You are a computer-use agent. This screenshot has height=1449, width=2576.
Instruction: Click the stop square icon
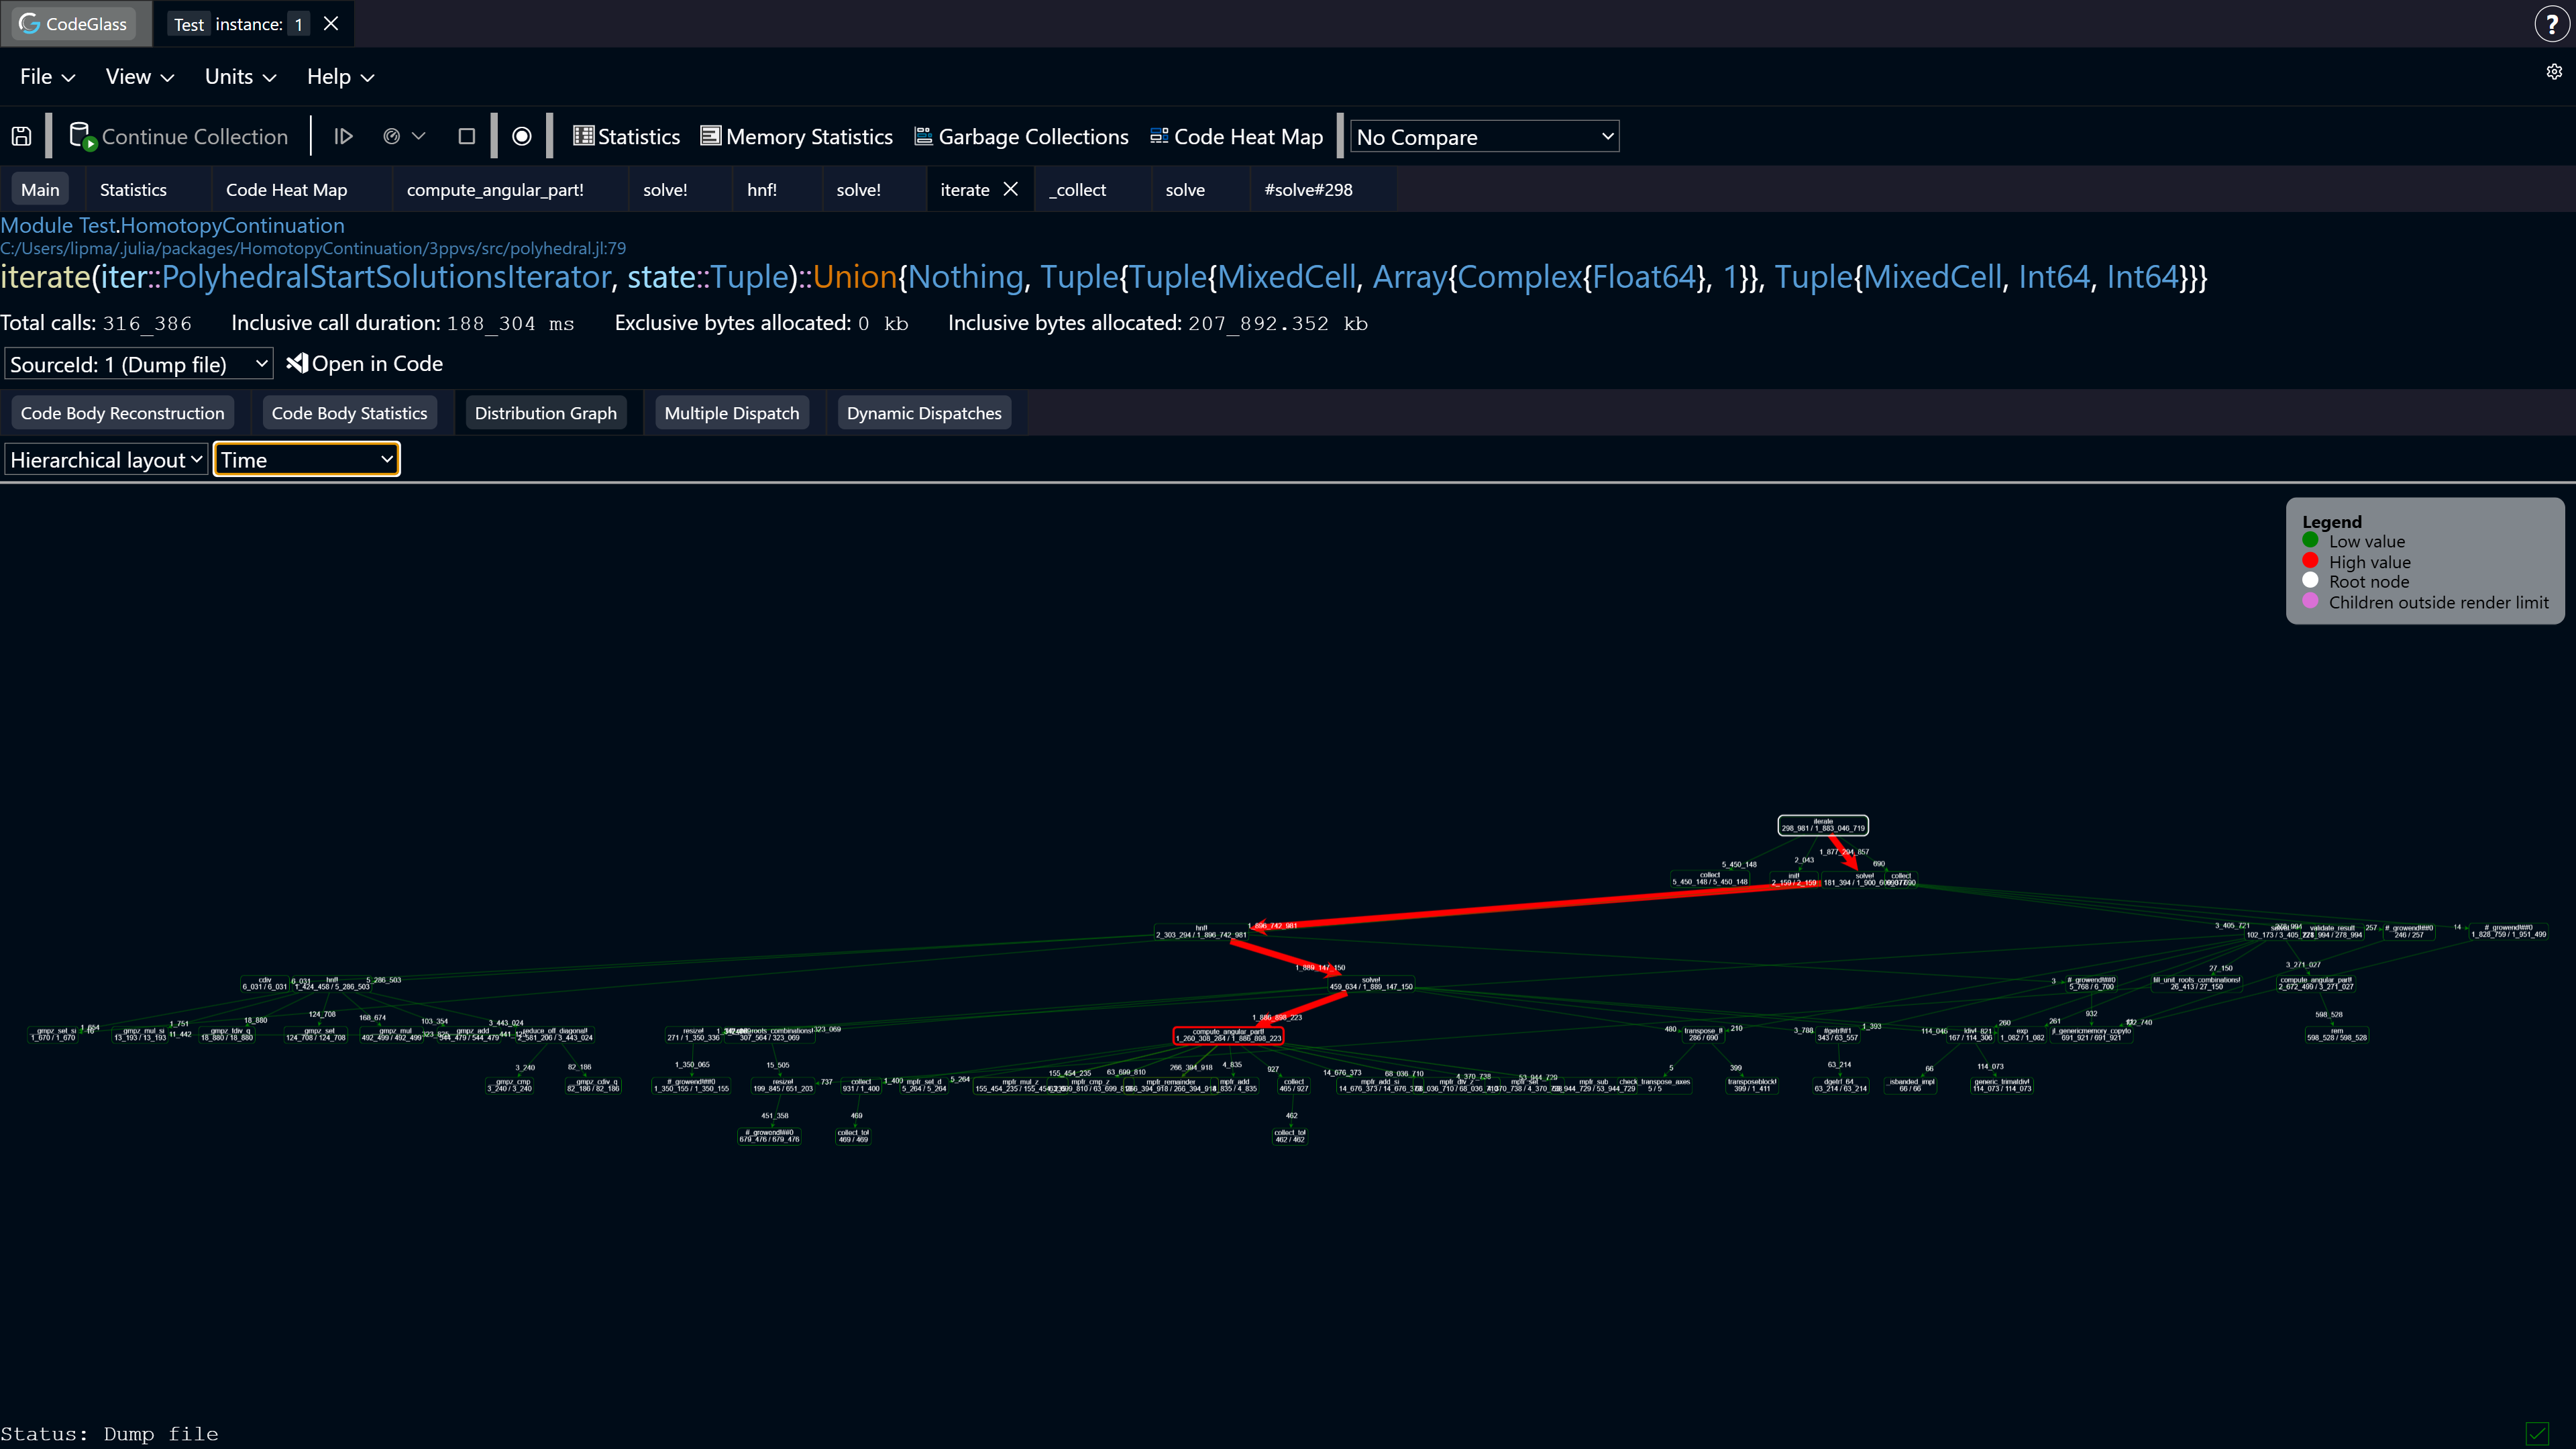(x=466, y=137)
